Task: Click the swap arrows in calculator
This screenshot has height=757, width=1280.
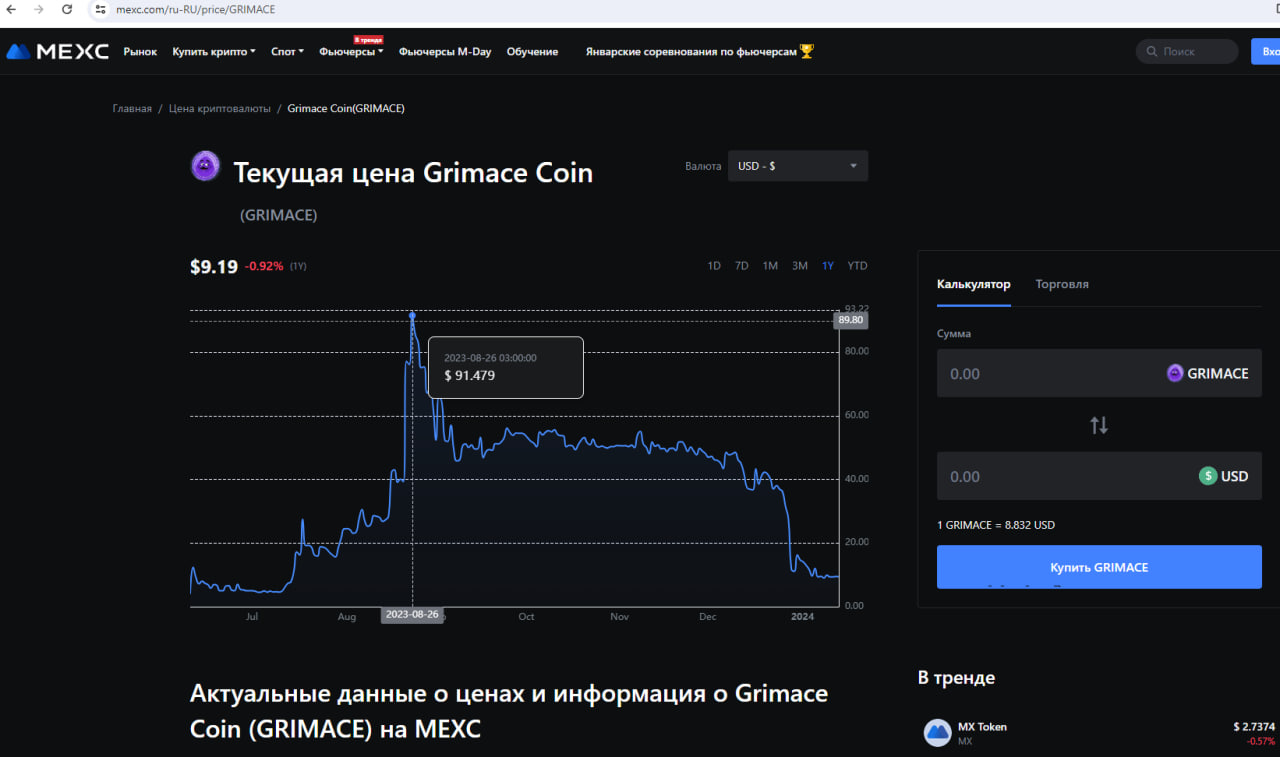Action: click(x=1099, y=425)
